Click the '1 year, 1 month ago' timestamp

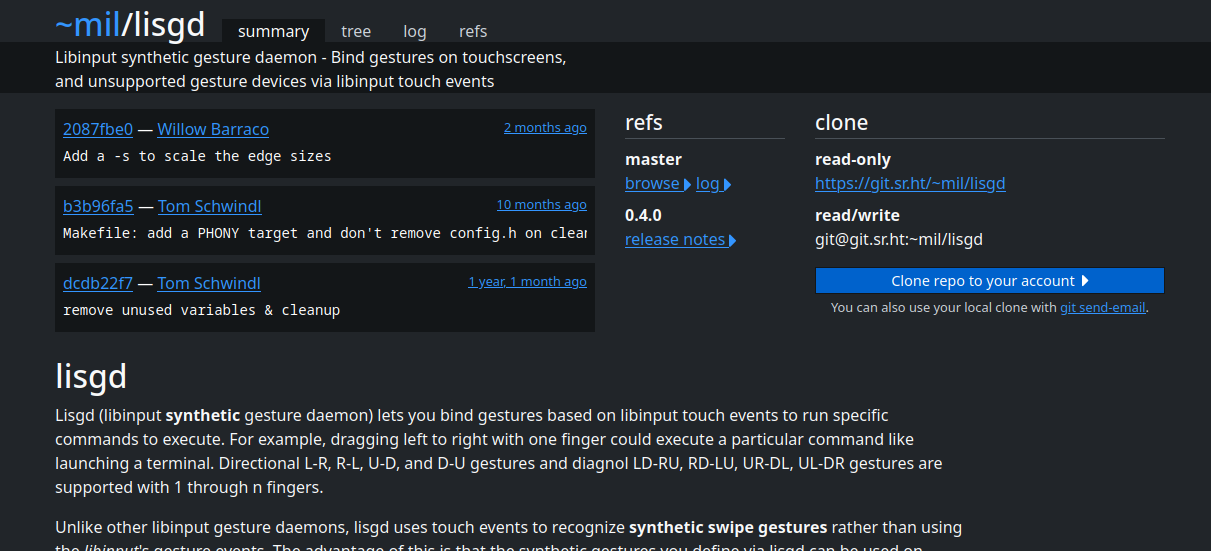[527, 282]
